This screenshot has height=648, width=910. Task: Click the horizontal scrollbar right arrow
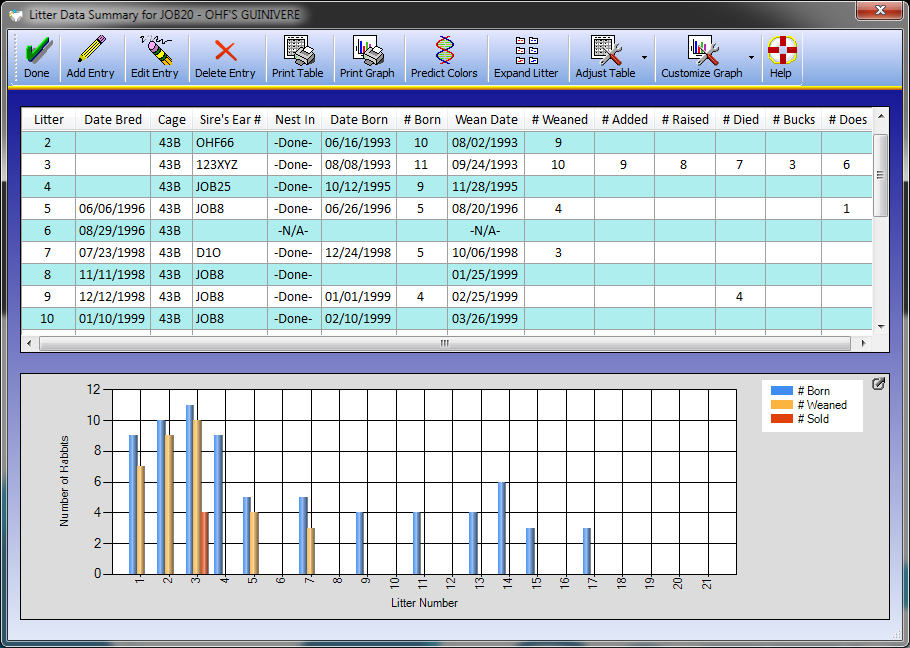(x=862, y=343)
